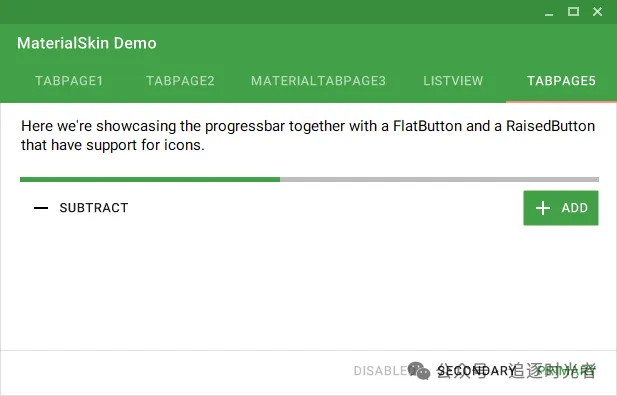
Task: Click the minus icon beside SUBTRACT
Action: (41, 208)
